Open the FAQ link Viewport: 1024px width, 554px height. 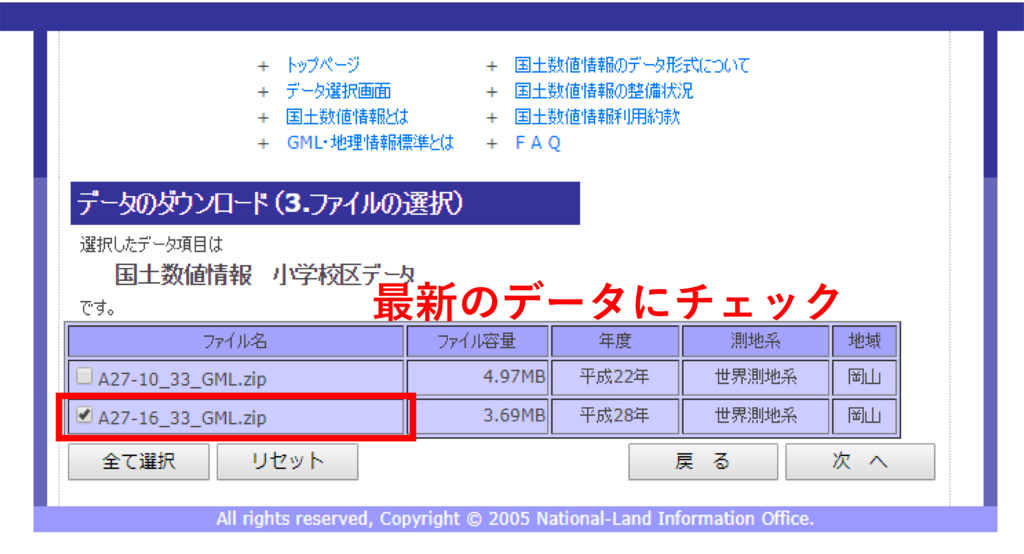point(537,143)
